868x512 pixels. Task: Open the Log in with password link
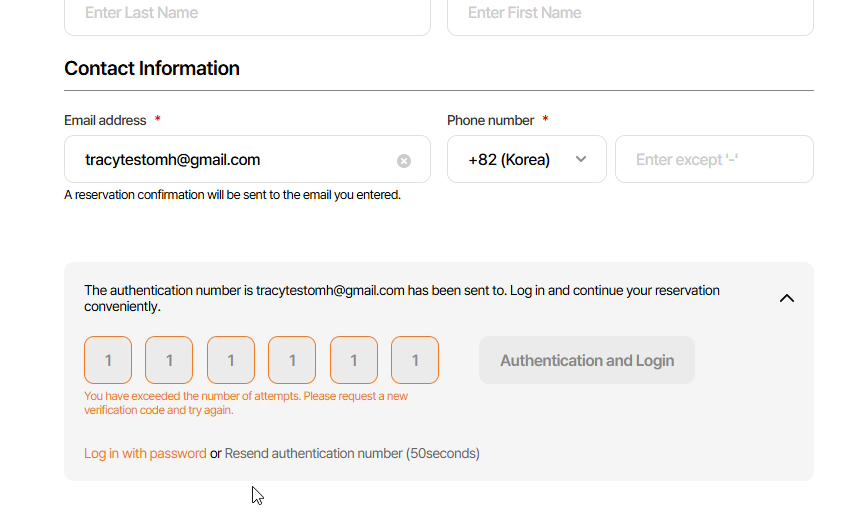pyautogui.click(x=145, y=453)
